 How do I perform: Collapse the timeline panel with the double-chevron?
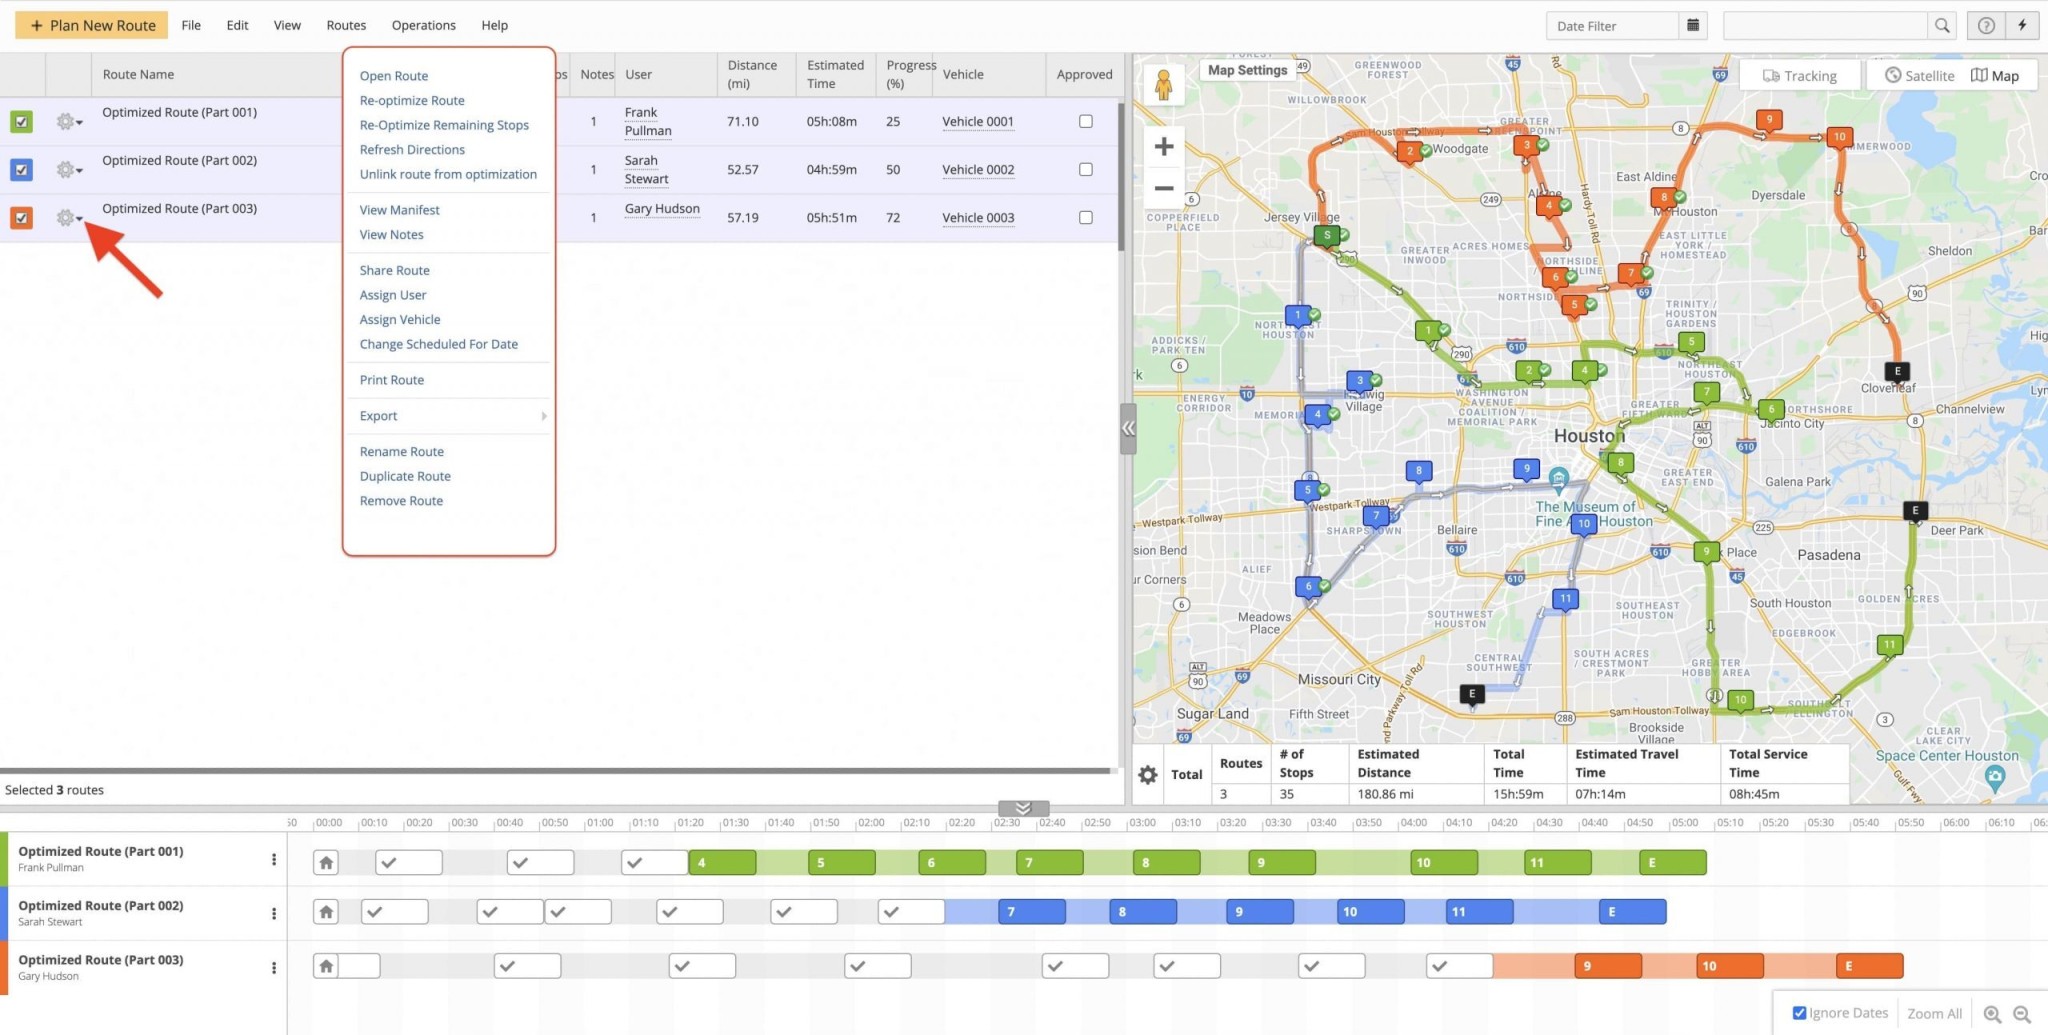pos(1021,808)
